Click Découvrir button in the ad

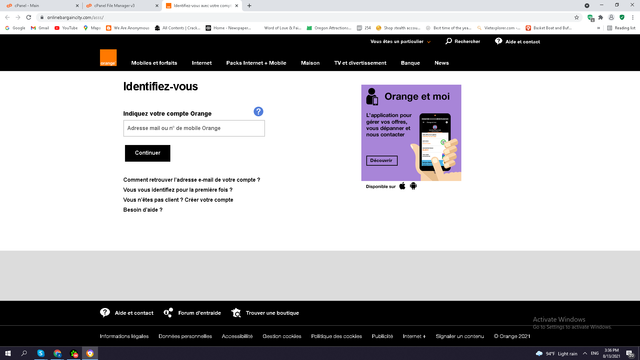tap(382, 160)
